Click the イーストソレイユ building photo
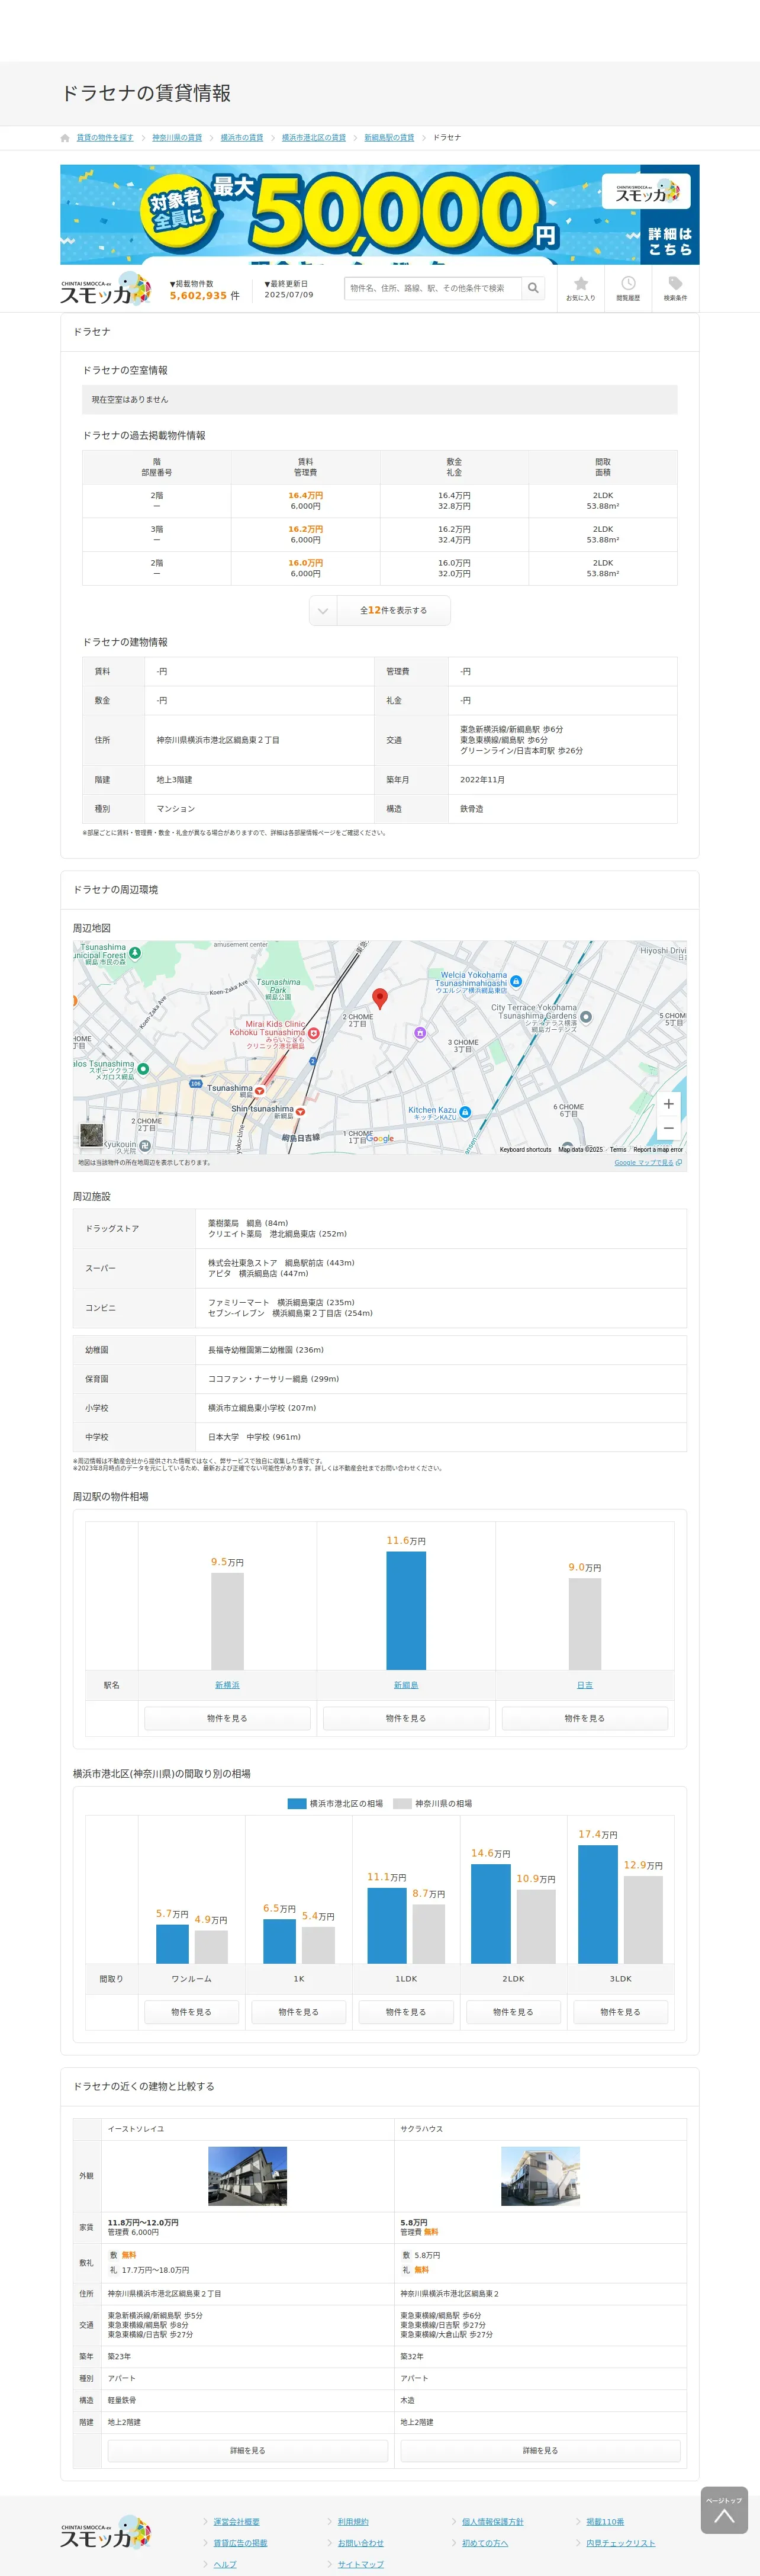The width and height of the screenshot is (760, 2576). (248, 2176)
